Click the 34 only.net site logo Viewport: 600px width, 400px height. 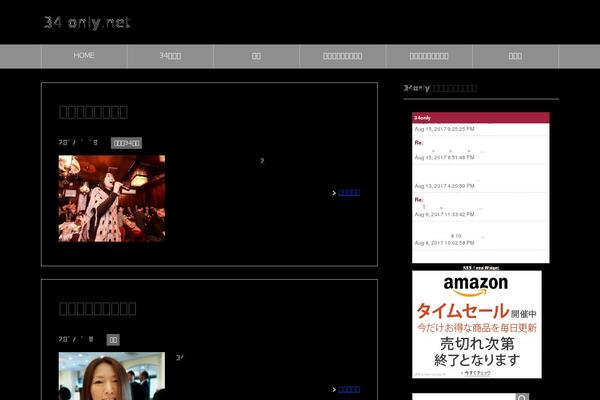tap(87, 23)
